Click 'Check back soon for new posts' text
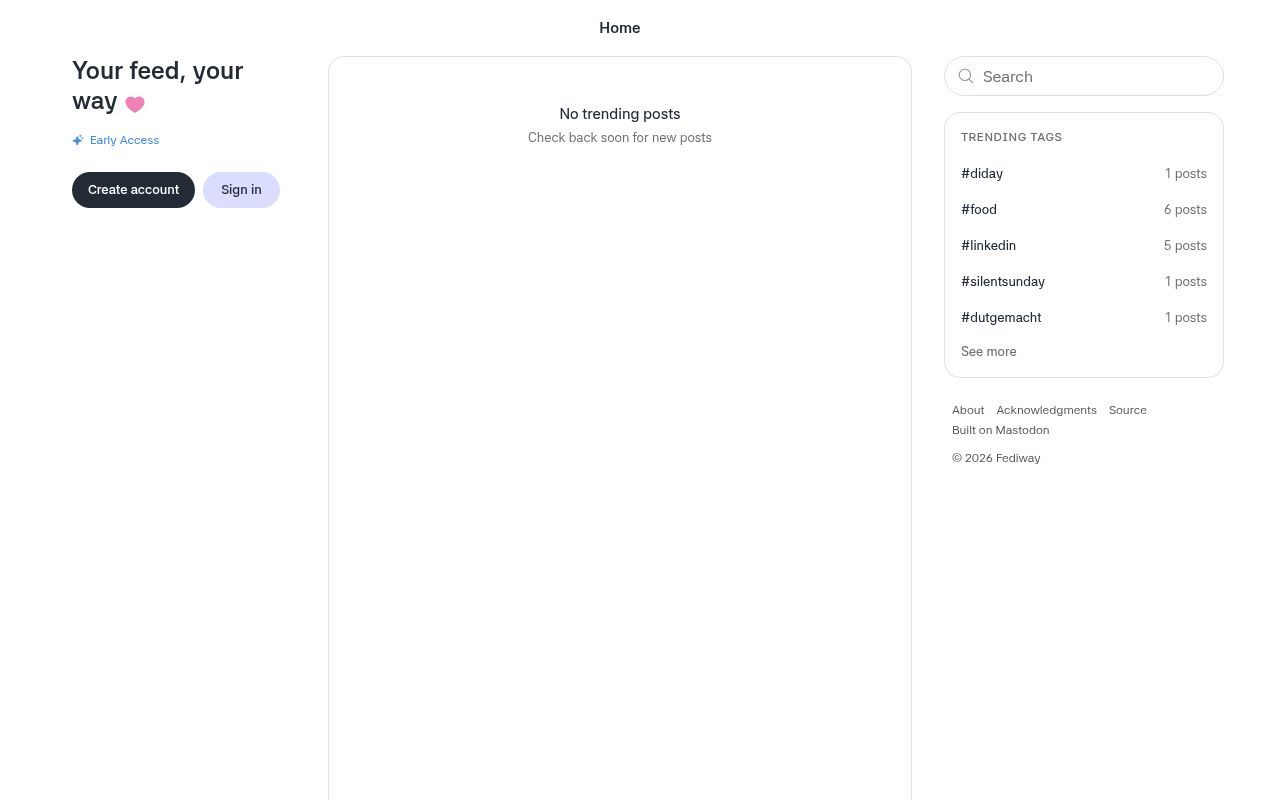Image resolution: width=1280 pixels, height=800 pixels. click(x=620, y=138)
